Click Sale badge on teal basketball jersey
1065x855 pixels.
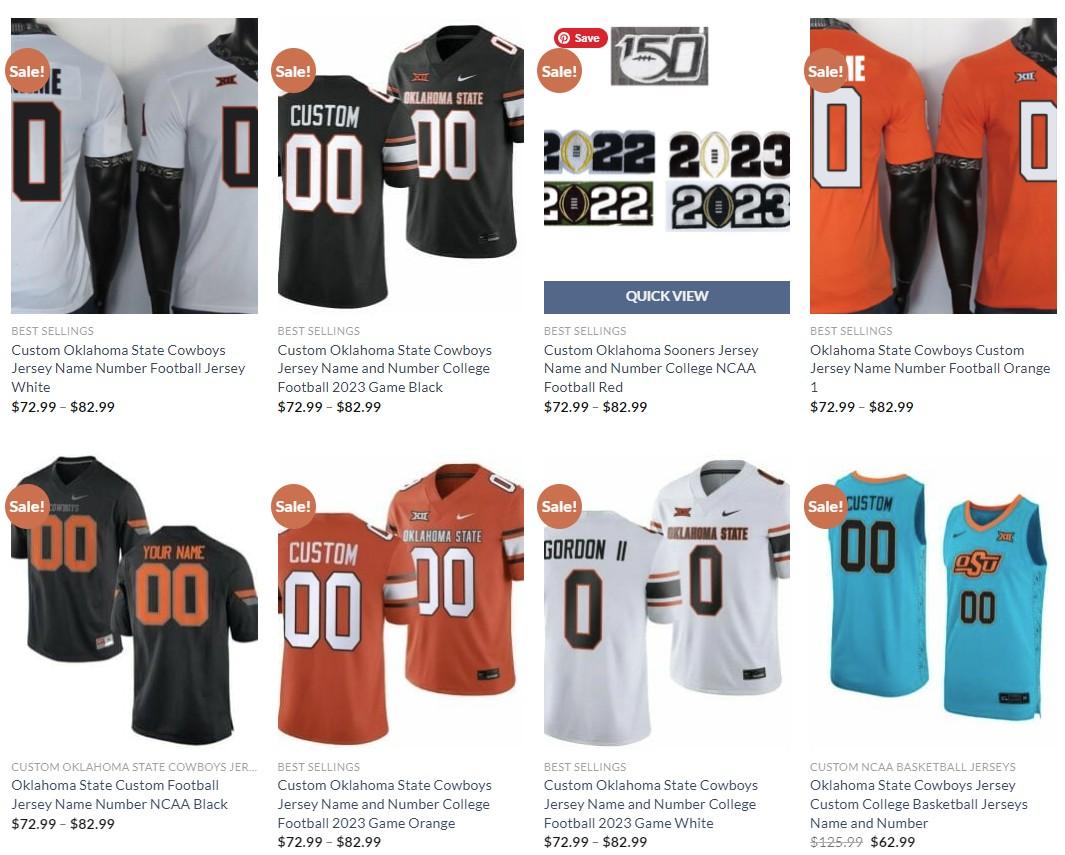[x=825, y=506]
